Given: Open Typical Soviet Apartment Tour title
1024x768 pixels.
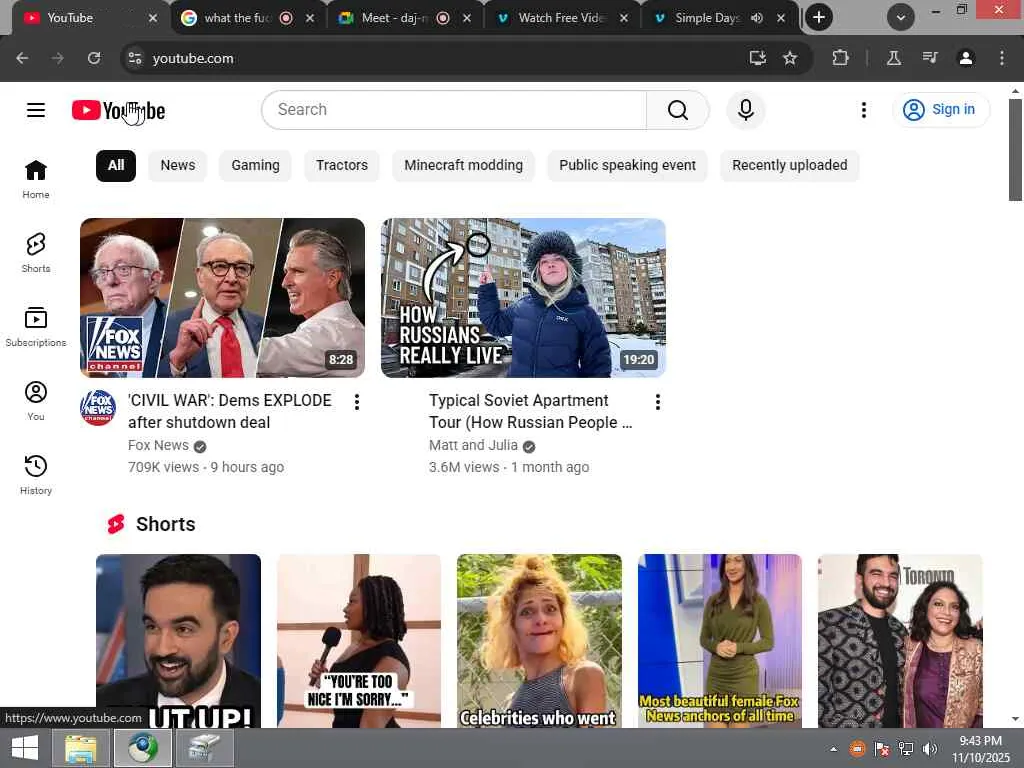Looking at the screenshot, I should click(x=530, y=411).
